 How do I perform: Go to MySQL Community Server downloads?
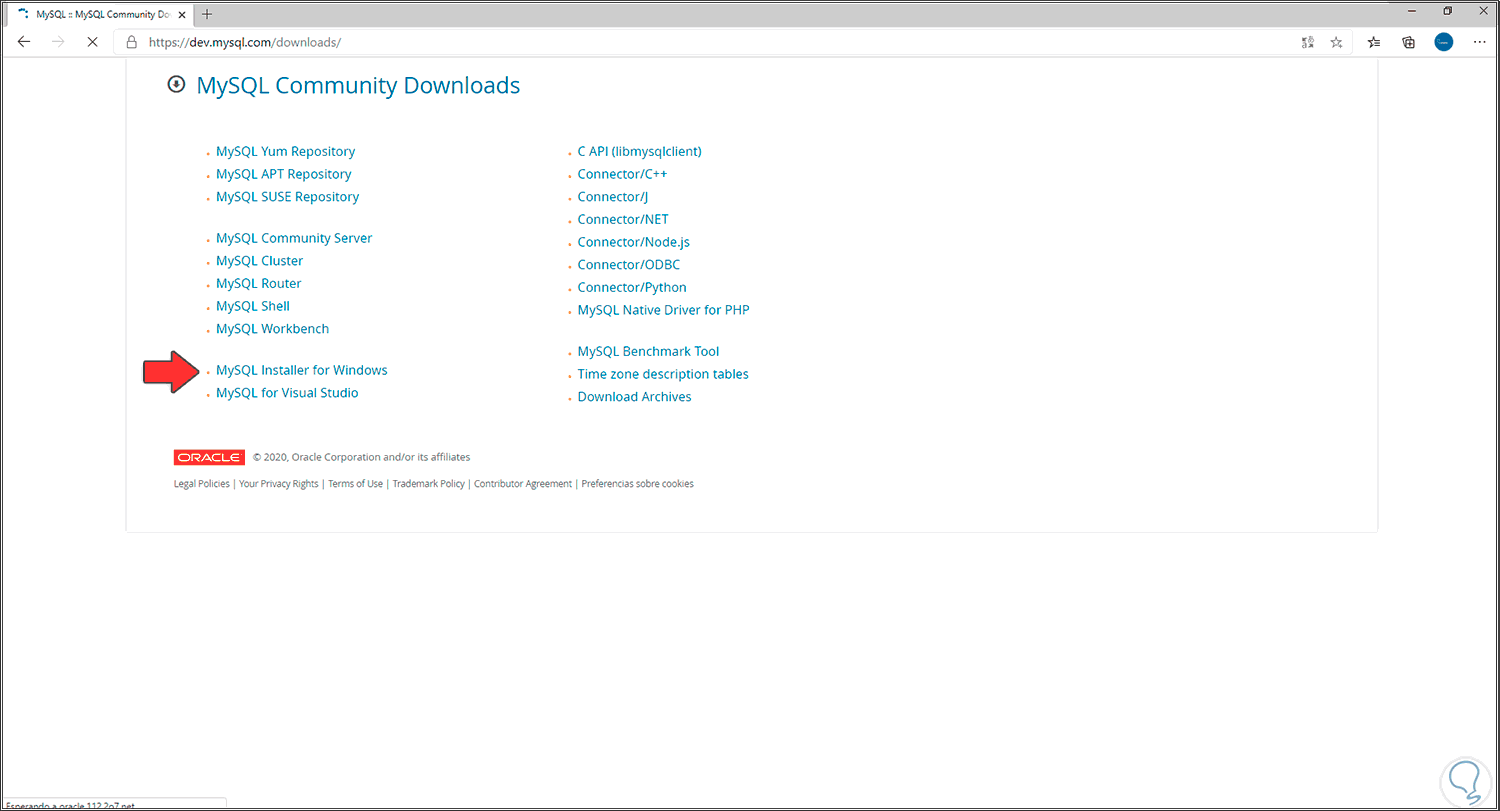coord(294,238)
